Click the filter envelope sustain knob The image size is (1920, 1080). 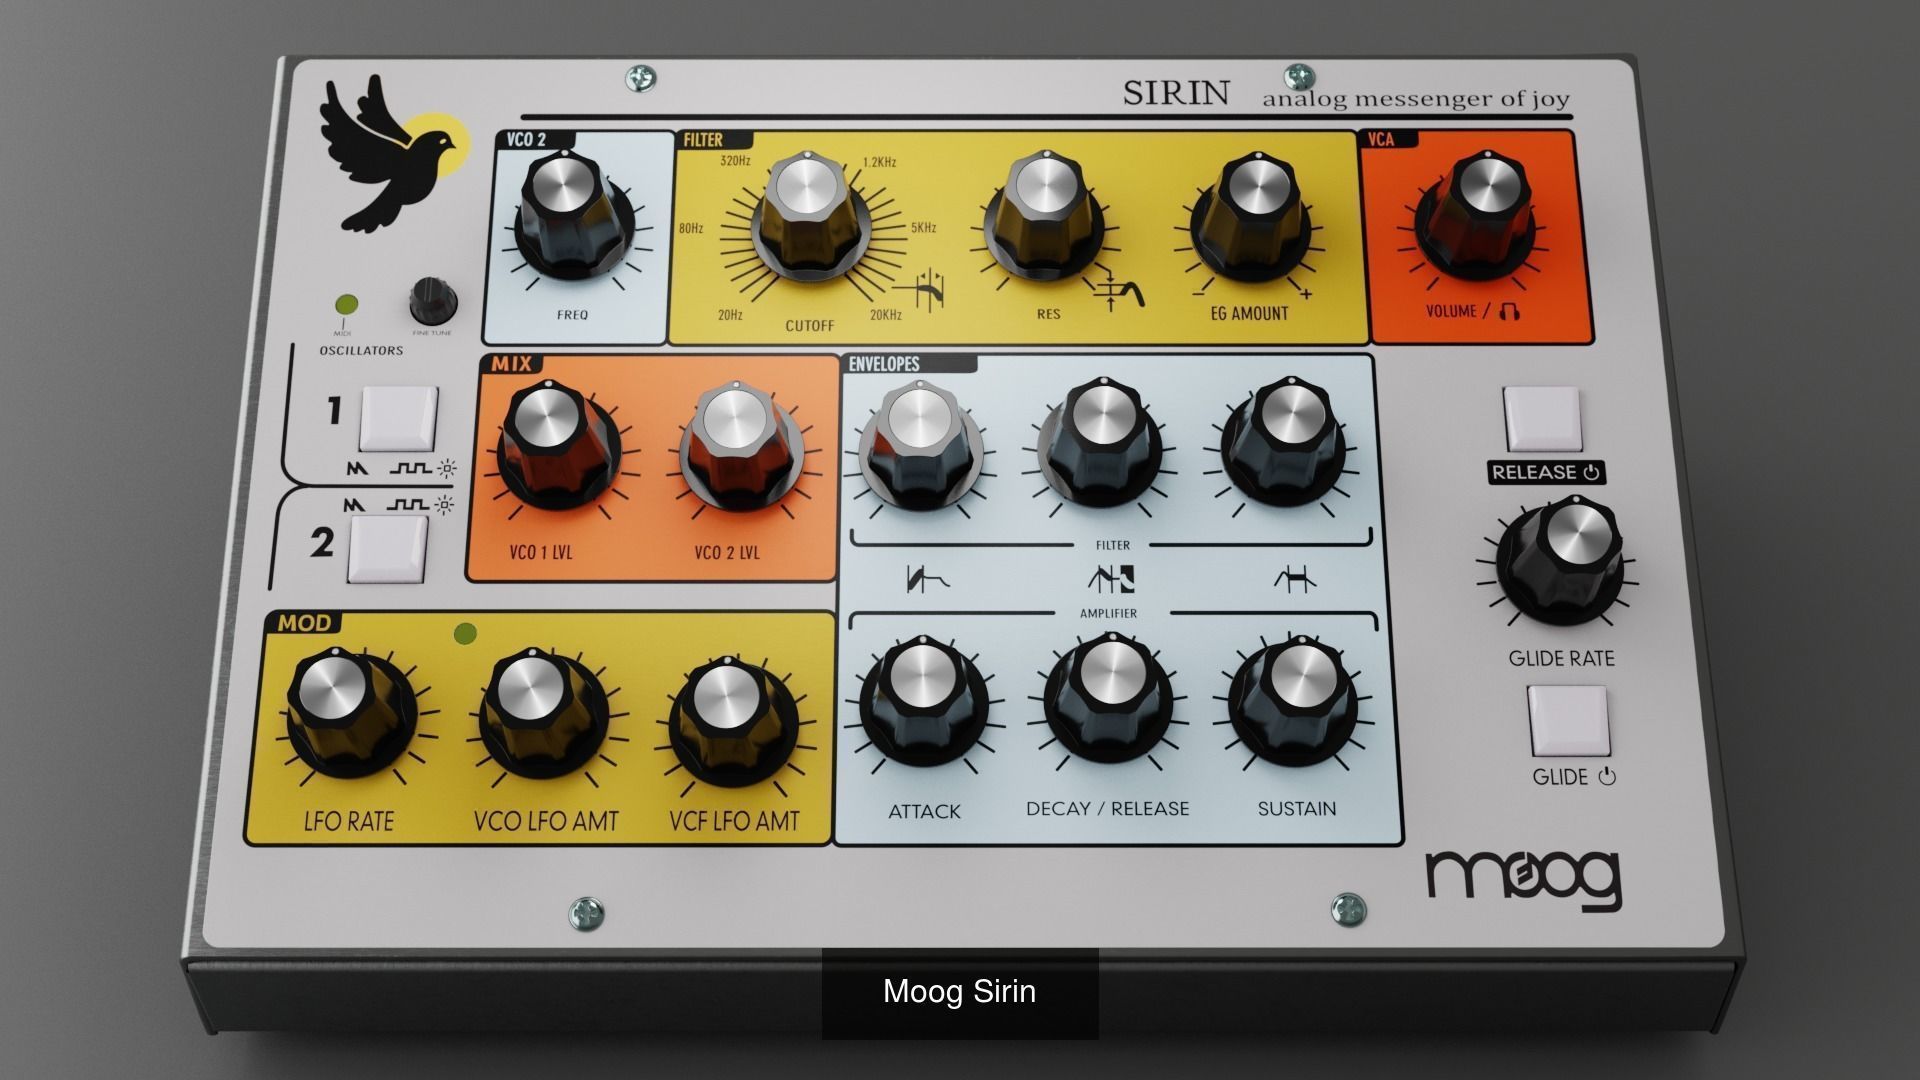1283,443
